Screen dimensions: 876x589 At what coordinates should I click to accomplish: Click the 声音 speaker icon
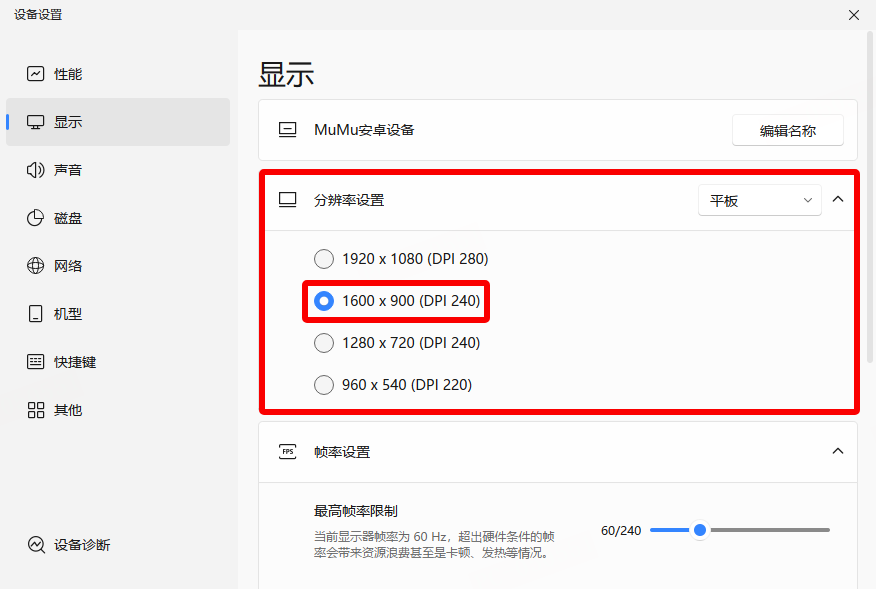(x=36, y=170)
